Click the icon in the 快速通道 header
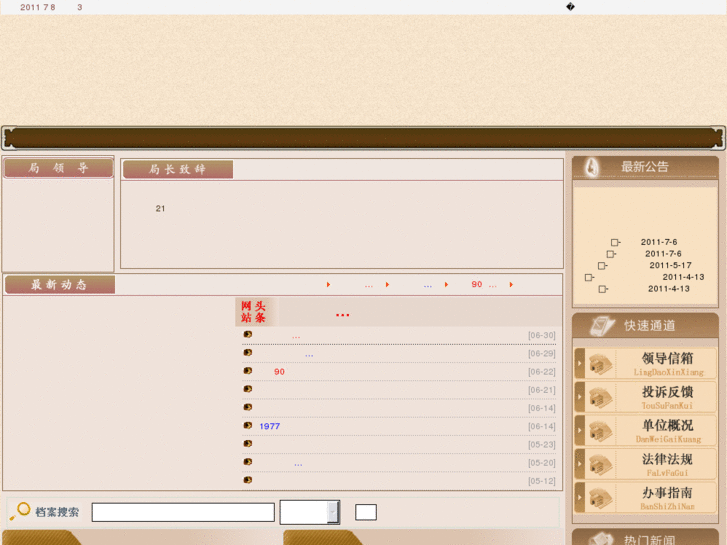 602,326
